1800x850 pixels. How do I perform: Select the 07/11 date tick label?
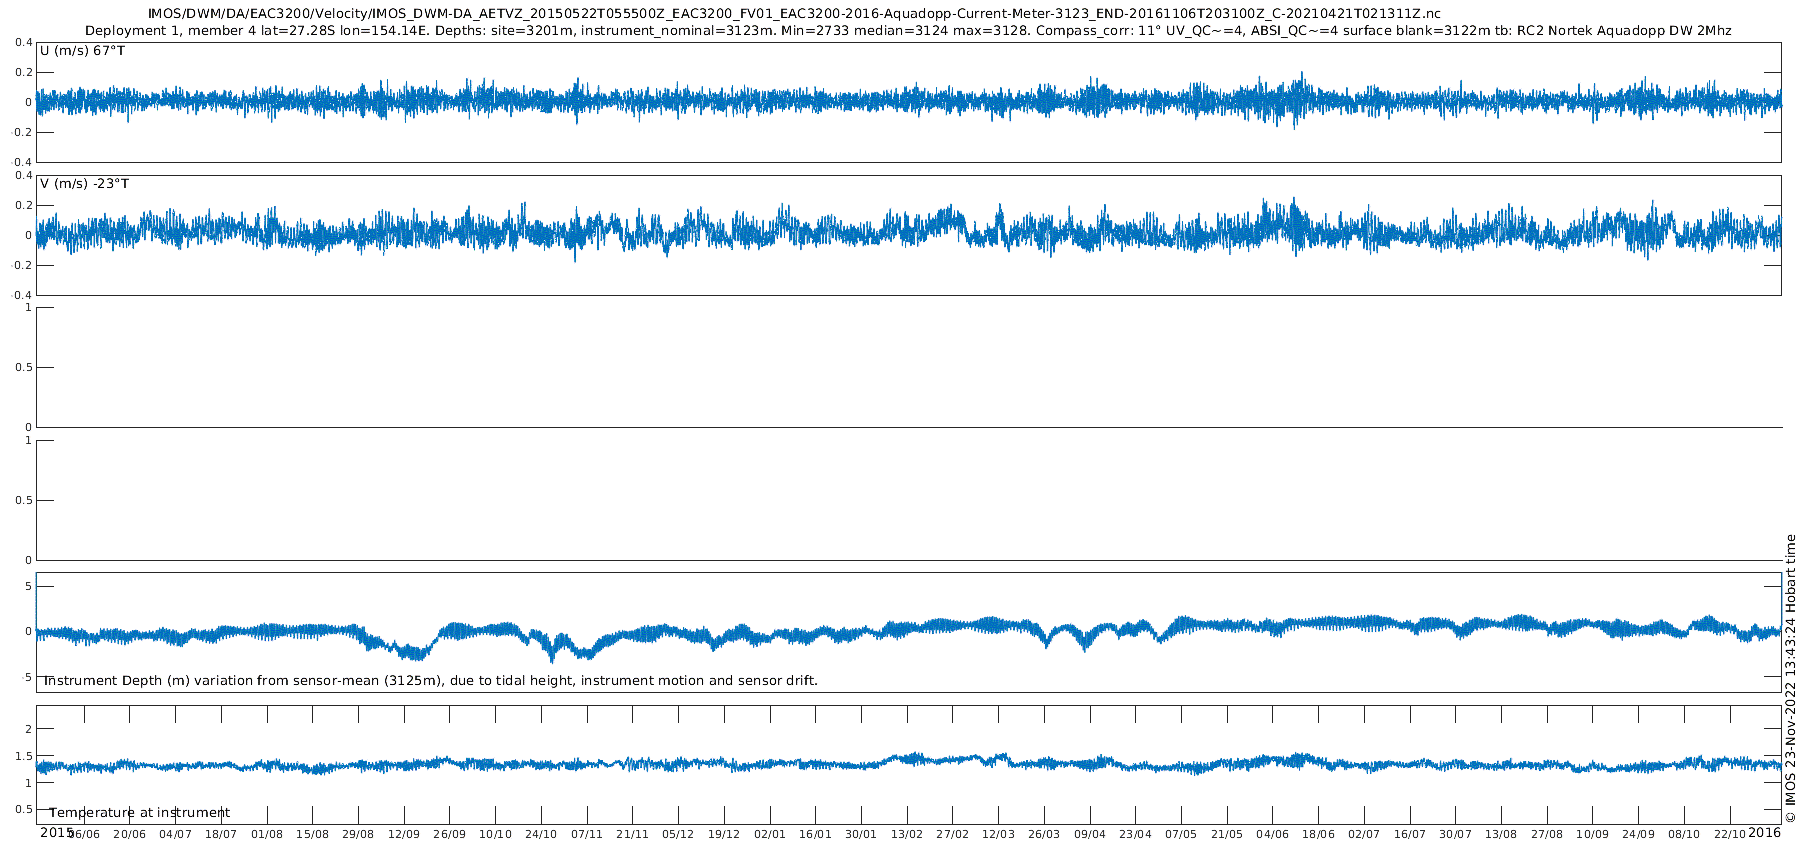pos(587,834)
